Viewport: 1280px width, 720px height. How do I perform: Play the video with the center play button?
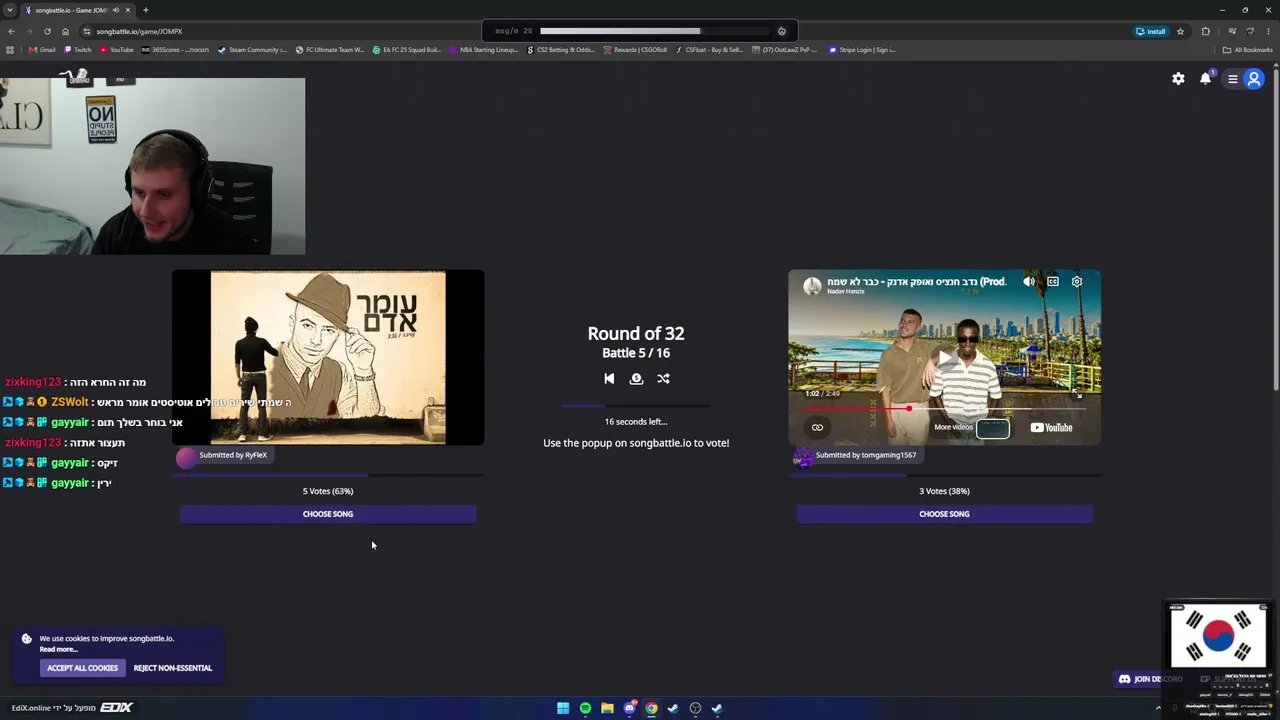click(944, 357)
